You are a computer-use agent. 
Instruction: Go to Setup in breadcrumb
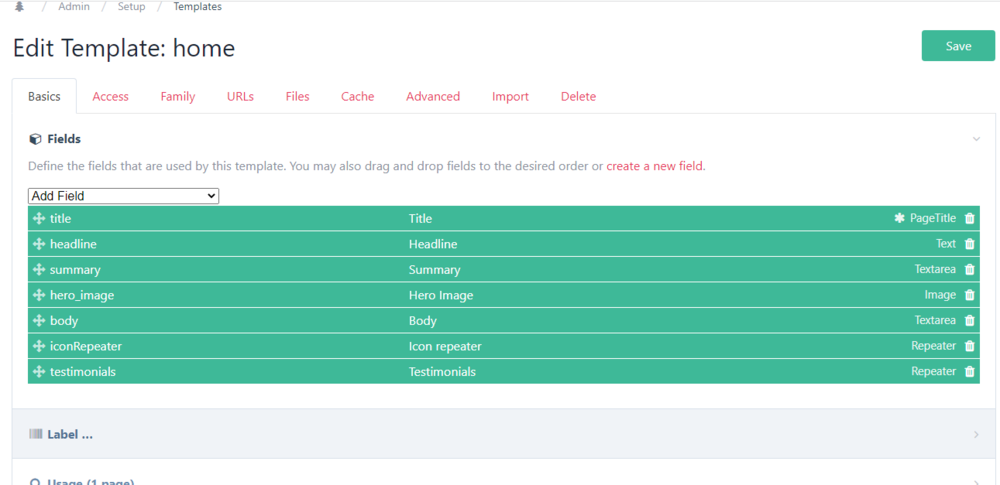tap(131, 7)
